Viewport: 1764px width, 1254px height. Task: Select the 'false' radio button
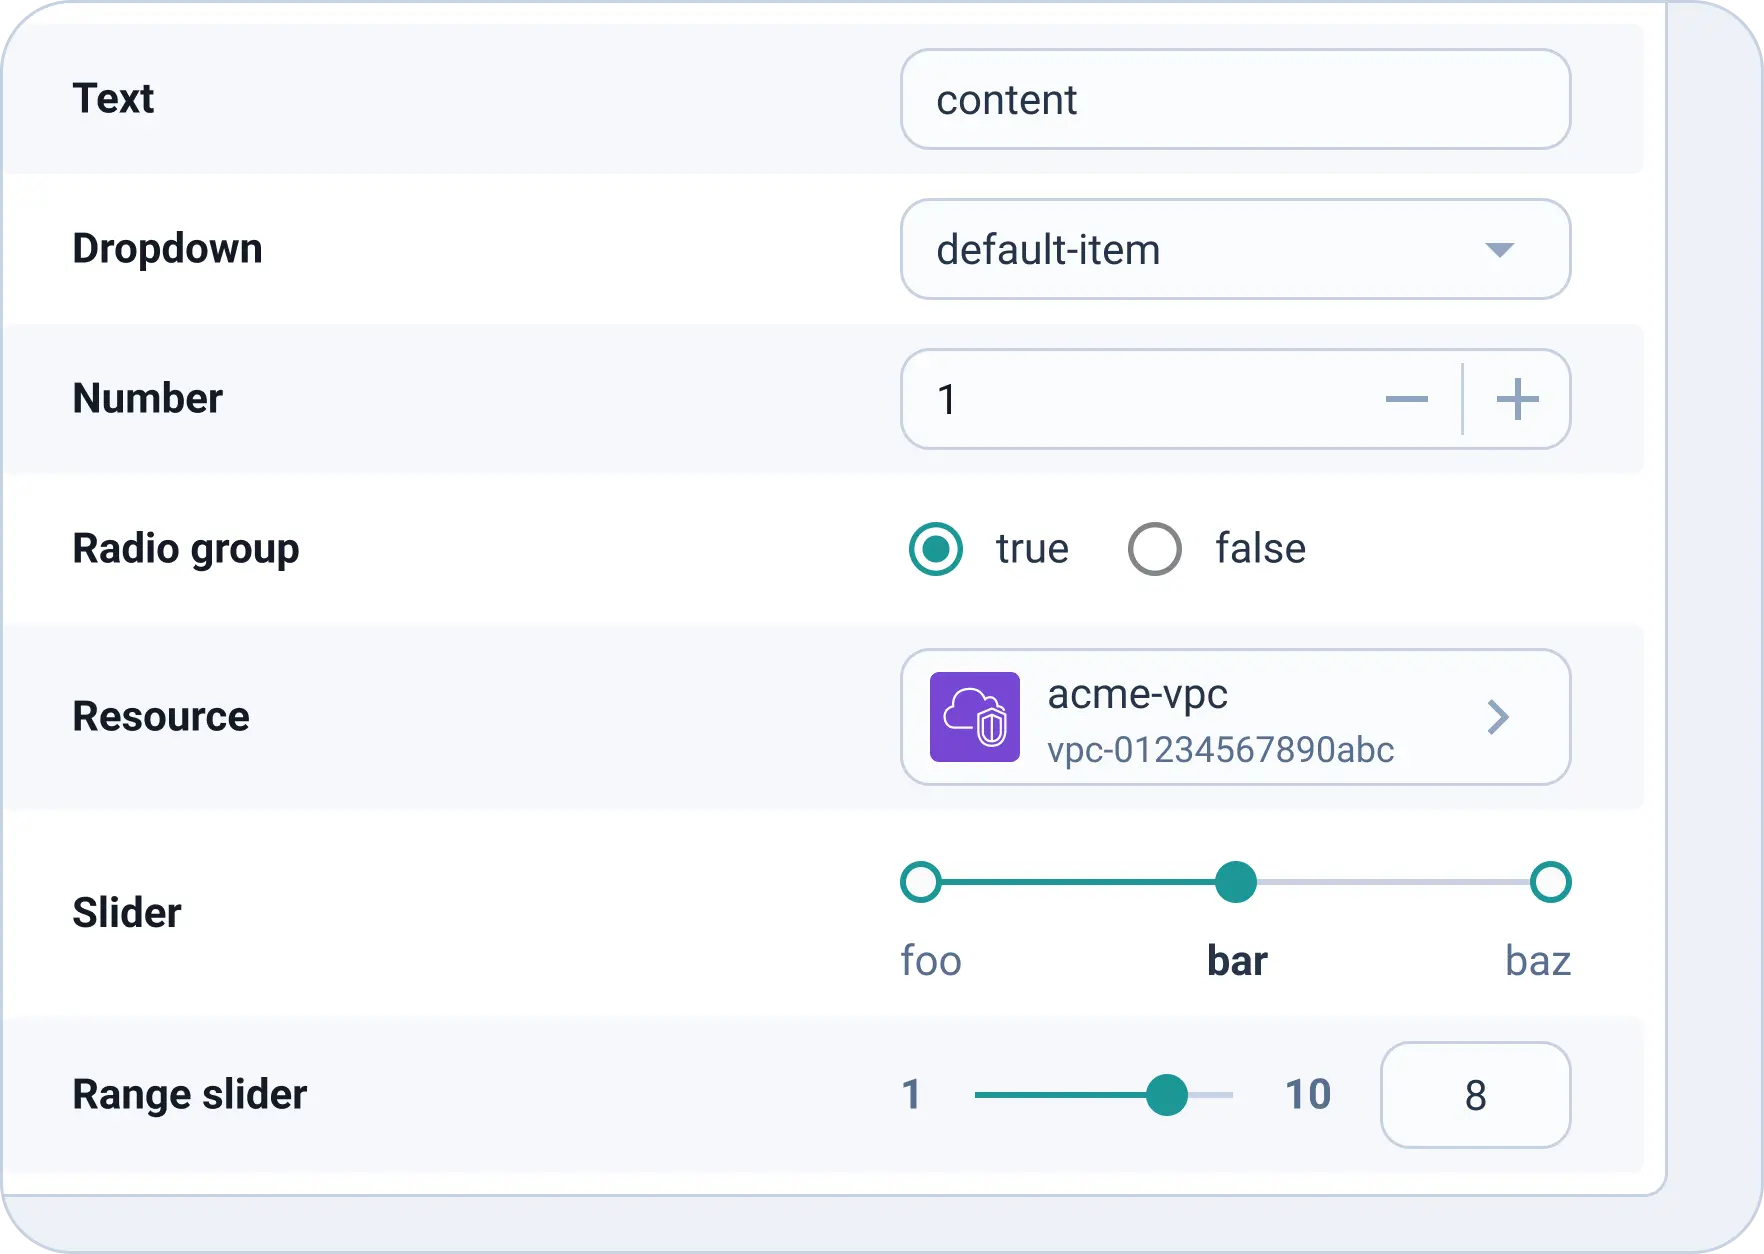1154,549
